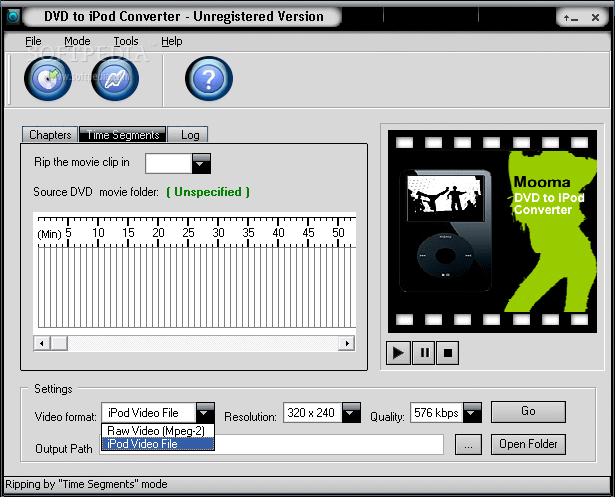Viewport: 615px width, 497px height.
Task: Click the 25 minute mark on the ruler
Action: point(188,233)
